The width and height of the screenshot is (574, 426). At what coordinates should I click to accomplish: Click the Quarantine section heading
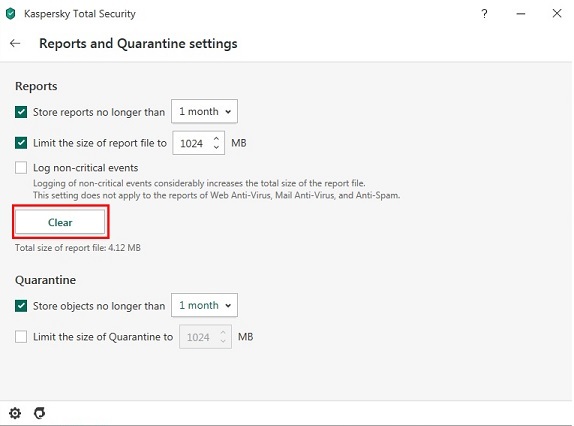[x=45, y=280]
